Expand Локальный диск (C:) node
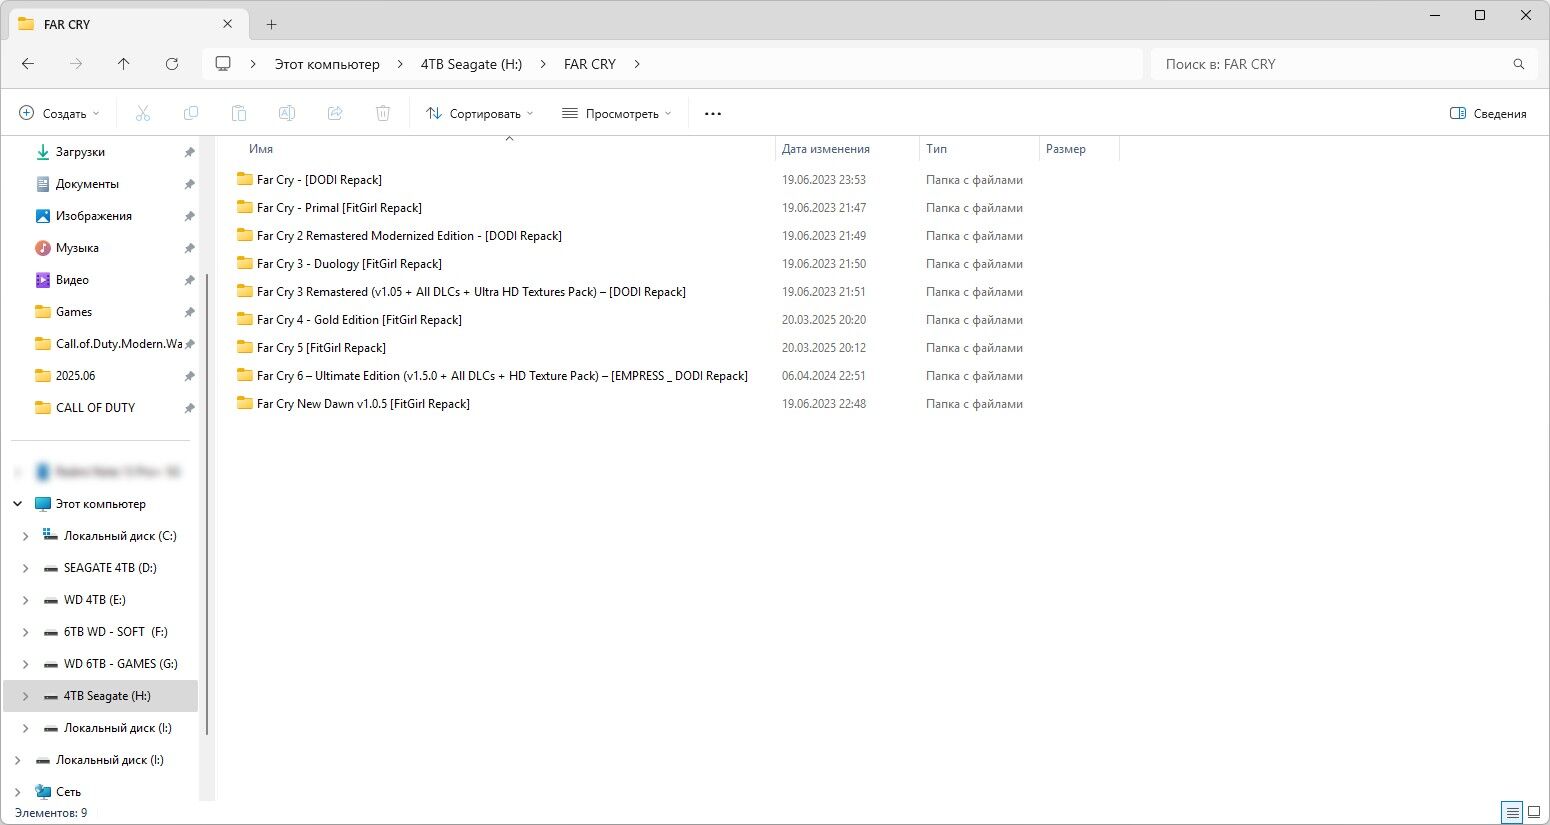The height and width of the screenshot is (825, 1550). click(25, 536)
